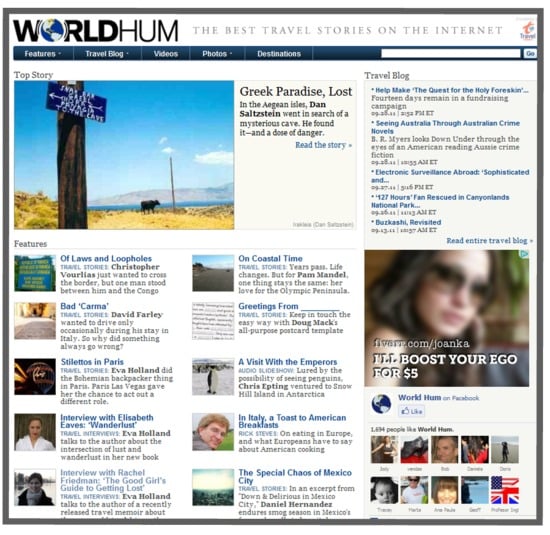Click the Elisabeth Eaves portrait thumbnail
The height and width of the screenshot is (535, 550).
pos(35,432)
